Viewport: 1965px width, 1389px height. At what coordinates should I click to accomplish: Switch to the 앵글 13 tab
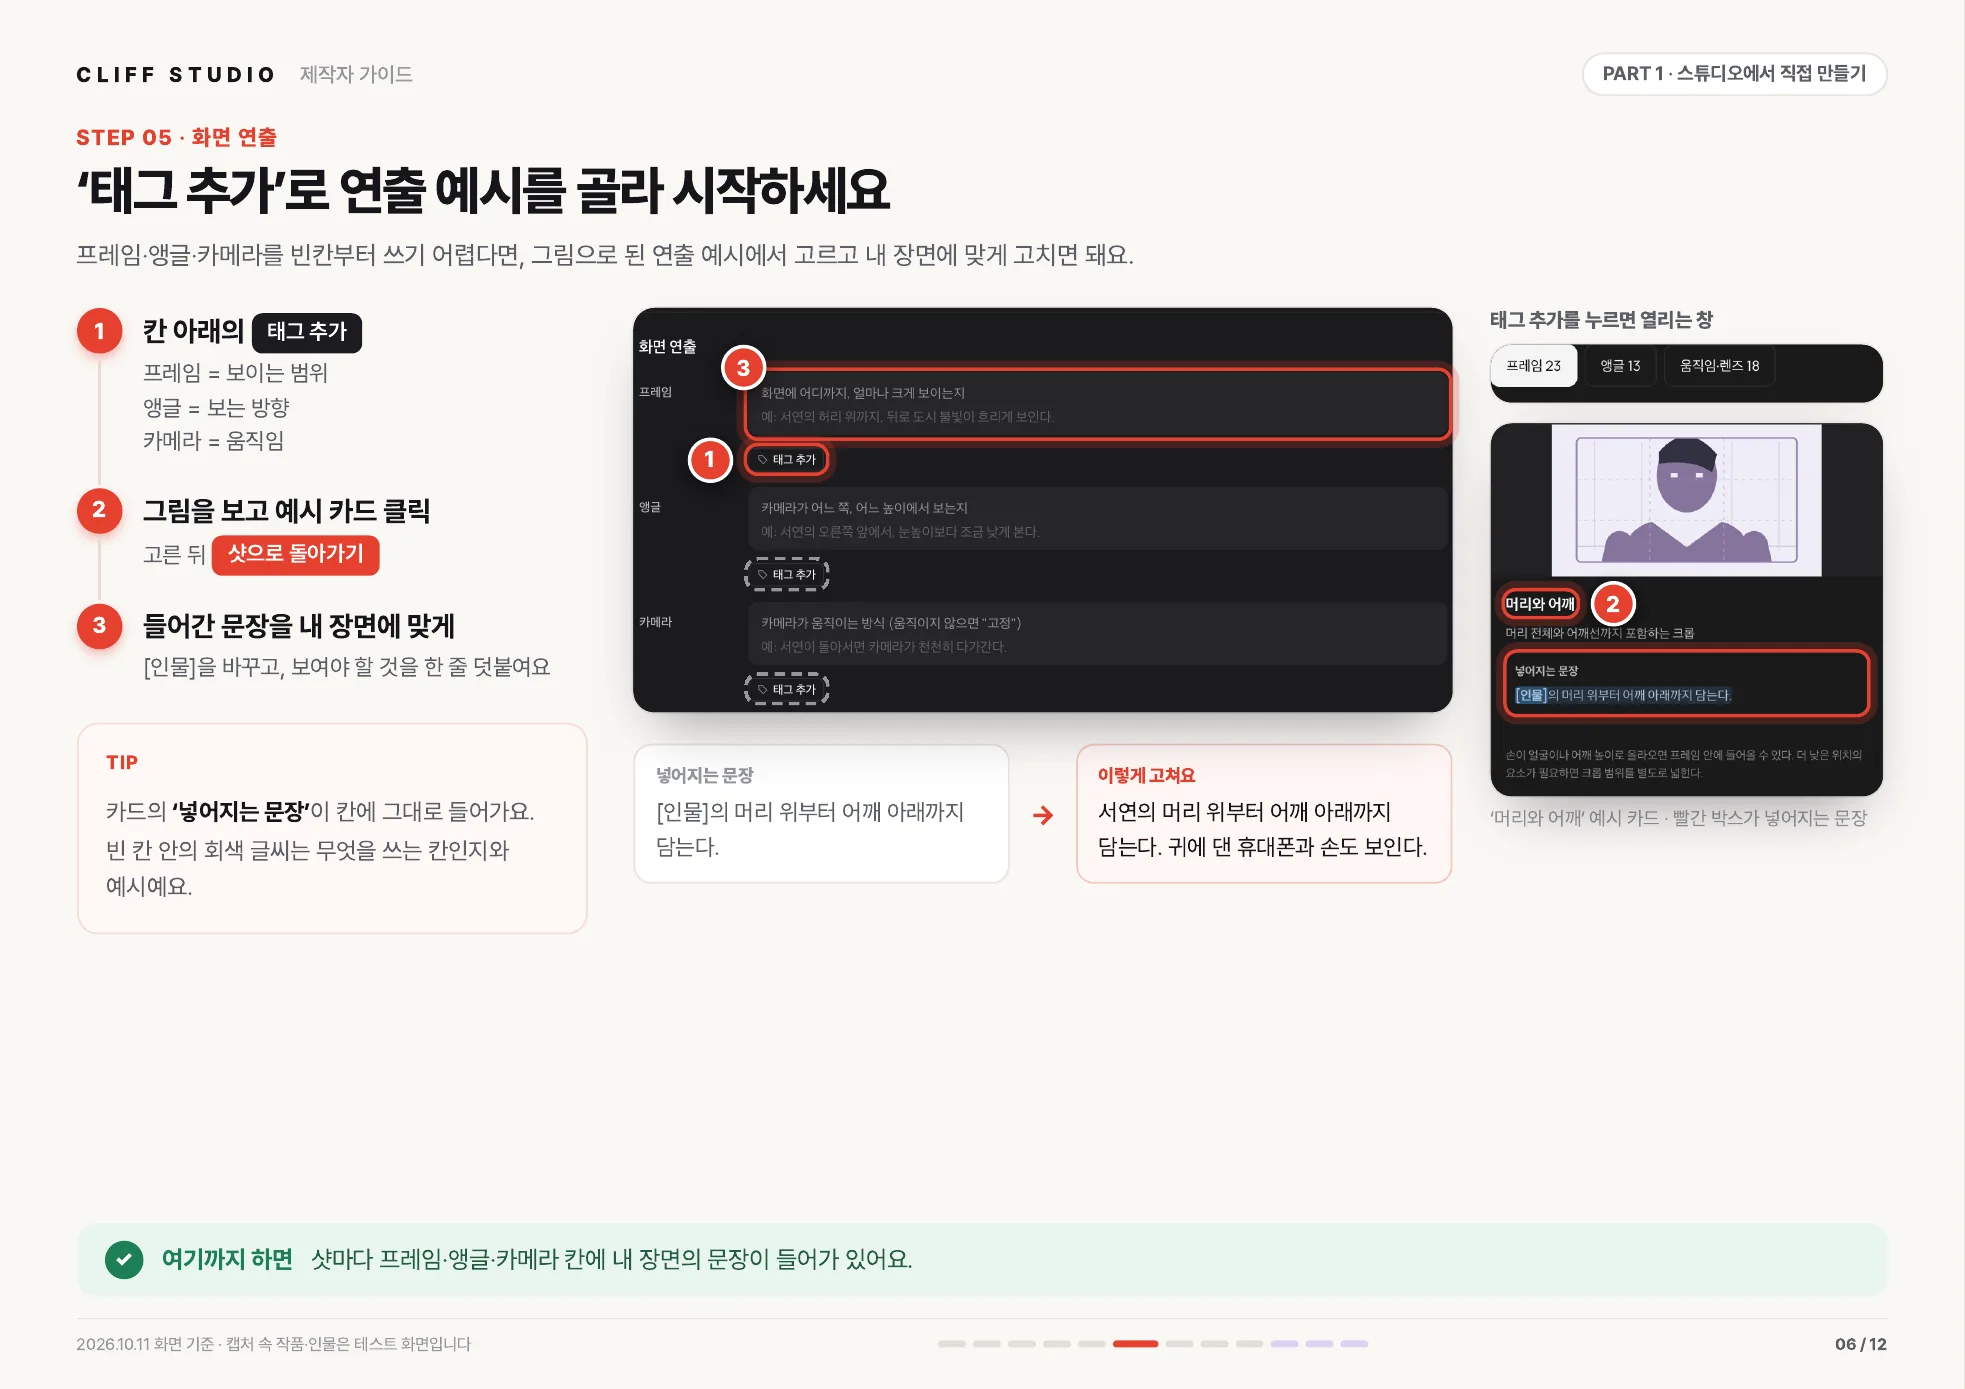click(1620, 366)
